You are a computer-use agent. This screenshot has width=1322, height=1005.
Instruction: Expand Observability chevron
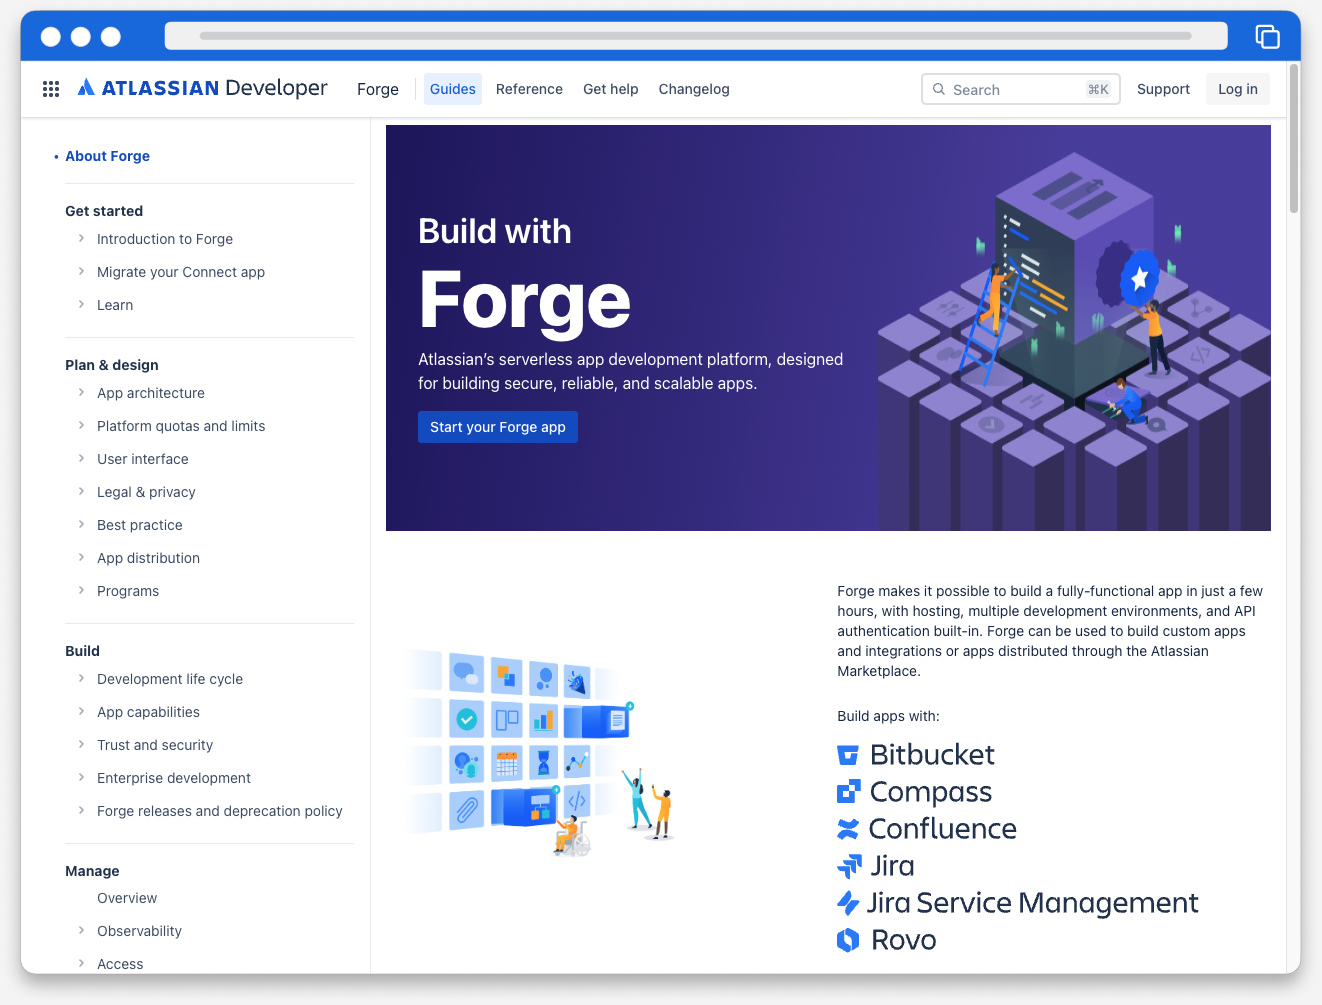[81, 930]
